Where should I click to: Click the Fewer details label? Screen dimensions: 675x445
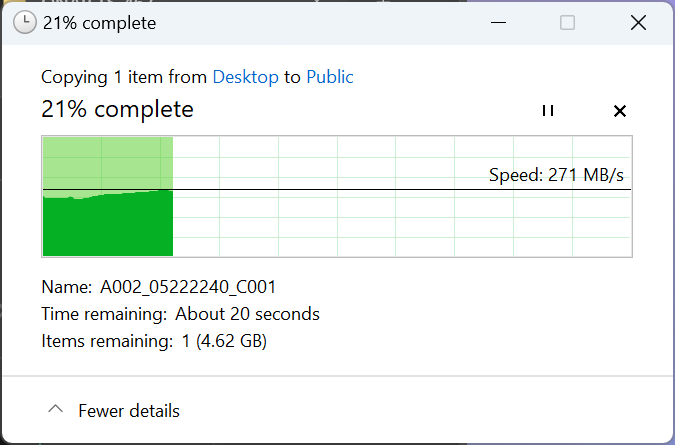(x=129, y=411)
